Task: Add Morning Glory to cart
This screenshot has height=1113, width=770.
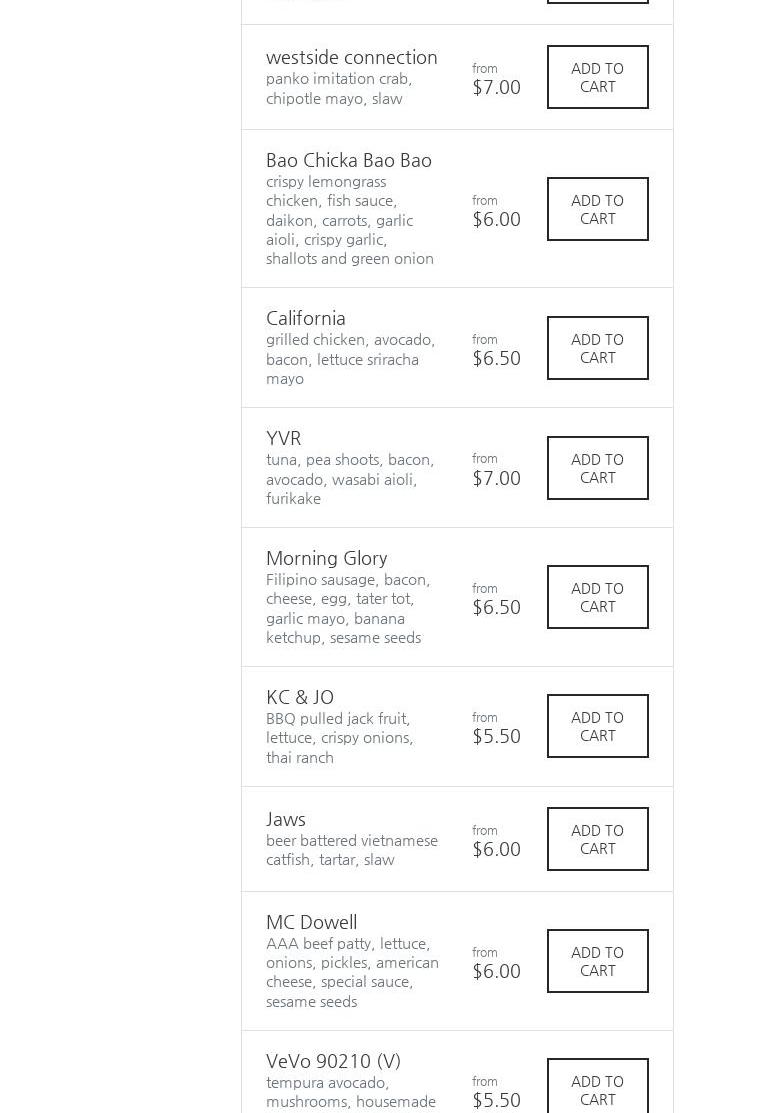Action: (597, 597)
